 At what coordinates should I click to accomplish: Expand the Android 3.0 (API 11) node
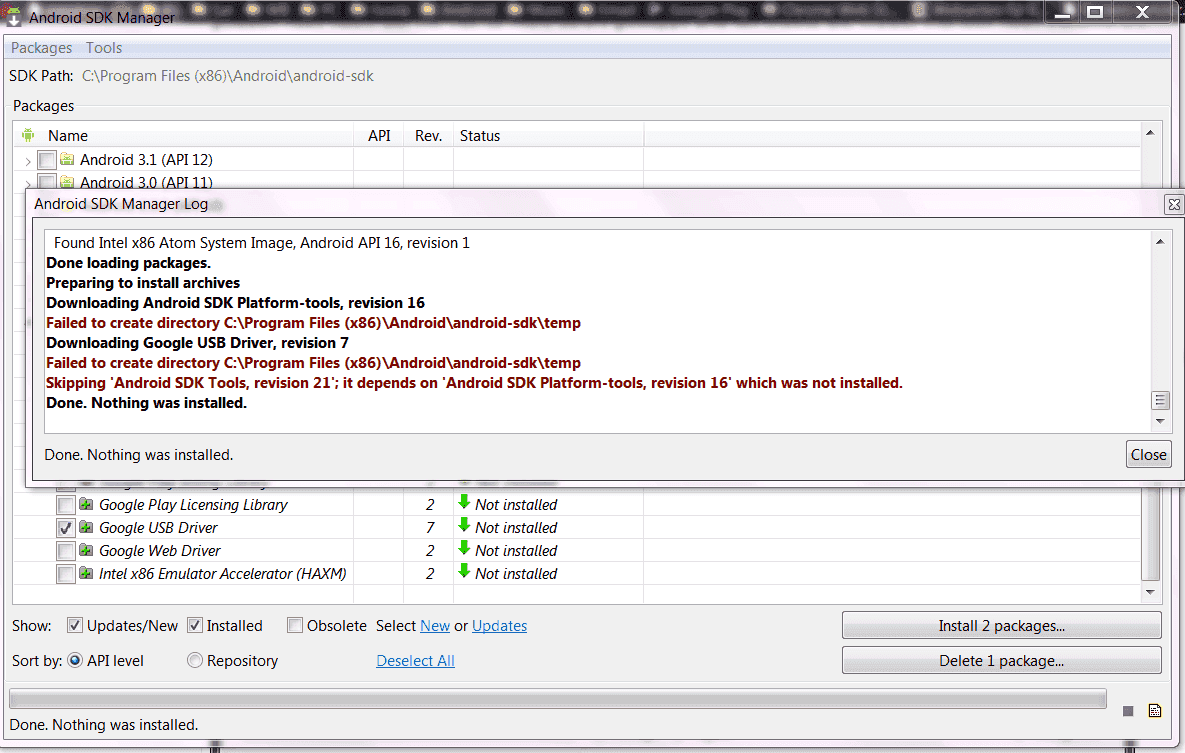(28, 183)
